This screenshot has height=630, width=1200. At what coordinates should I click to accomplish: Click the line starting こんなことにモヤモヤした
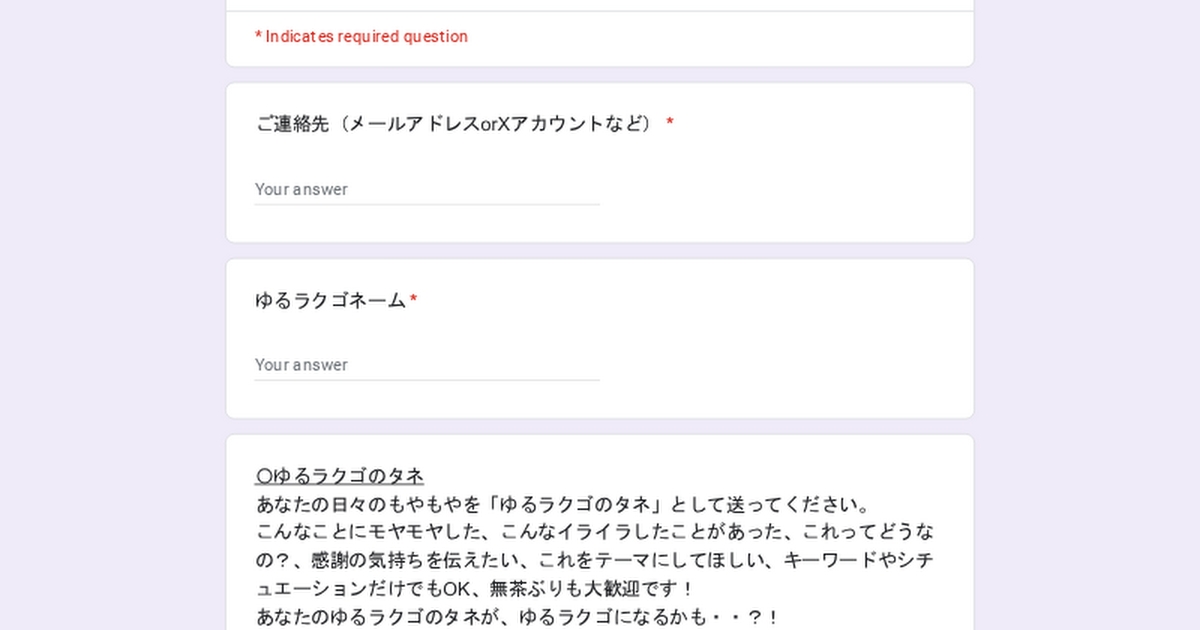click(595, 532)
